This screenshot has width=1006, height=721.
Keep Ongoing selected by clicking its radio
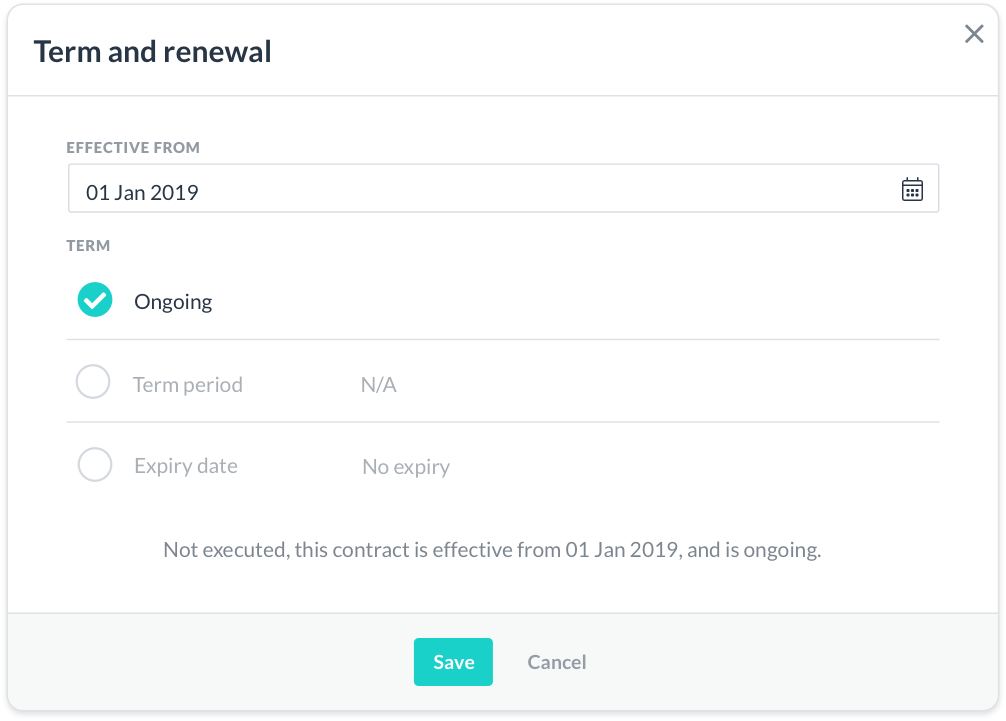[93, 299]
